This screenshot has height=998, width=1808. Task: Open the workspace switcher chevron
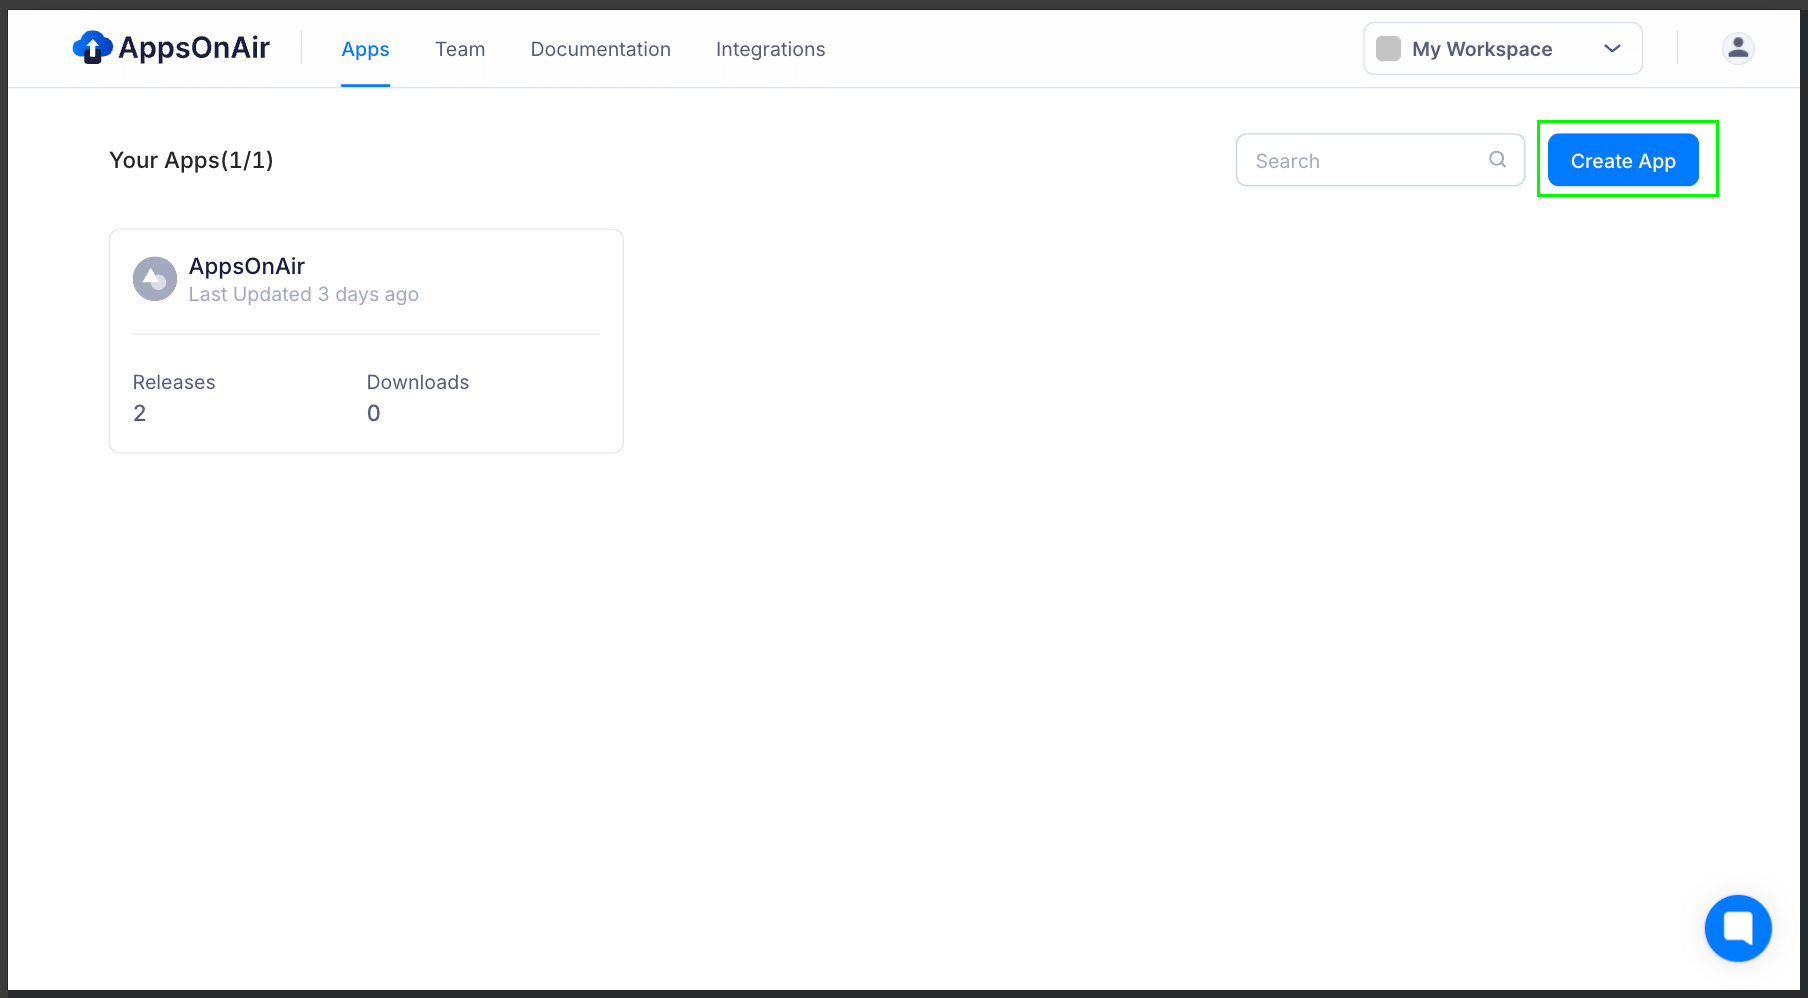click(x=1611, y=48)
